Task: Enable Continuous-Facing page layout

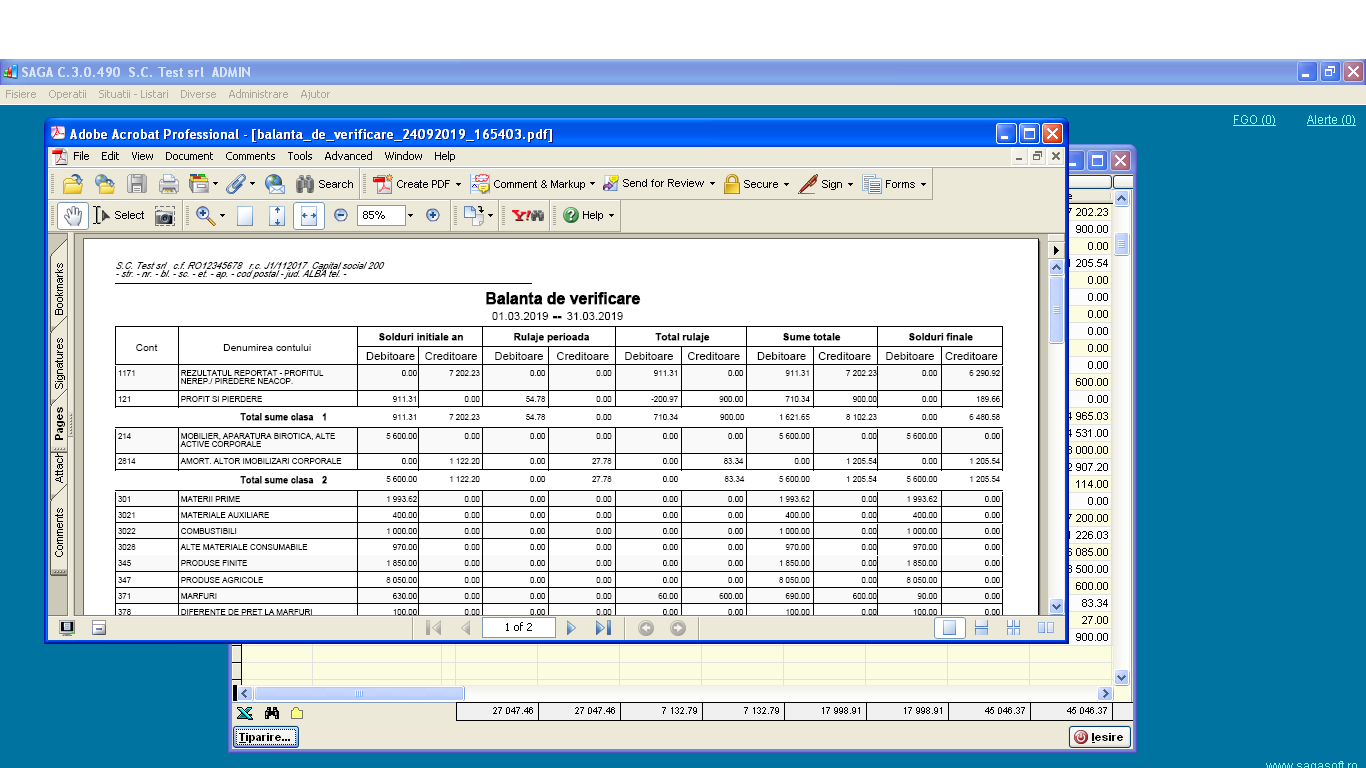Action: click(1013, 628)
